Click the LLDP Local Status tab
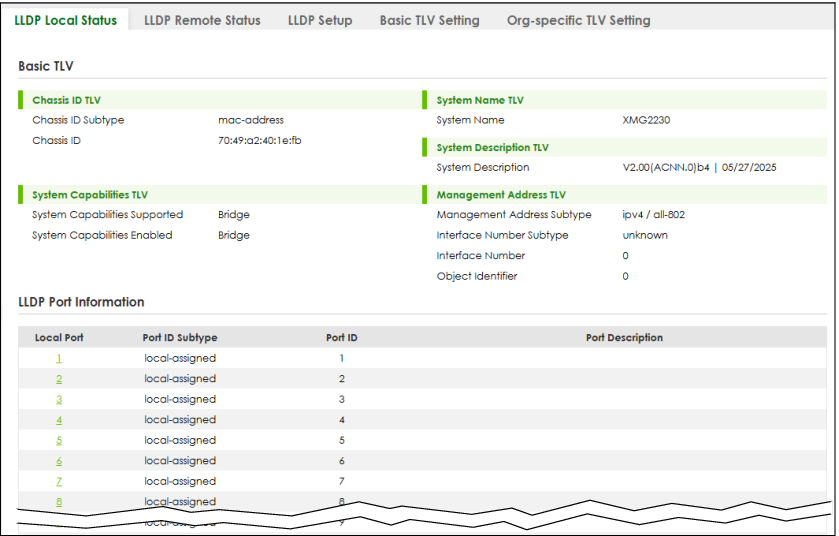This screenshot has width=839, height=536. click(x=66, y=20)
